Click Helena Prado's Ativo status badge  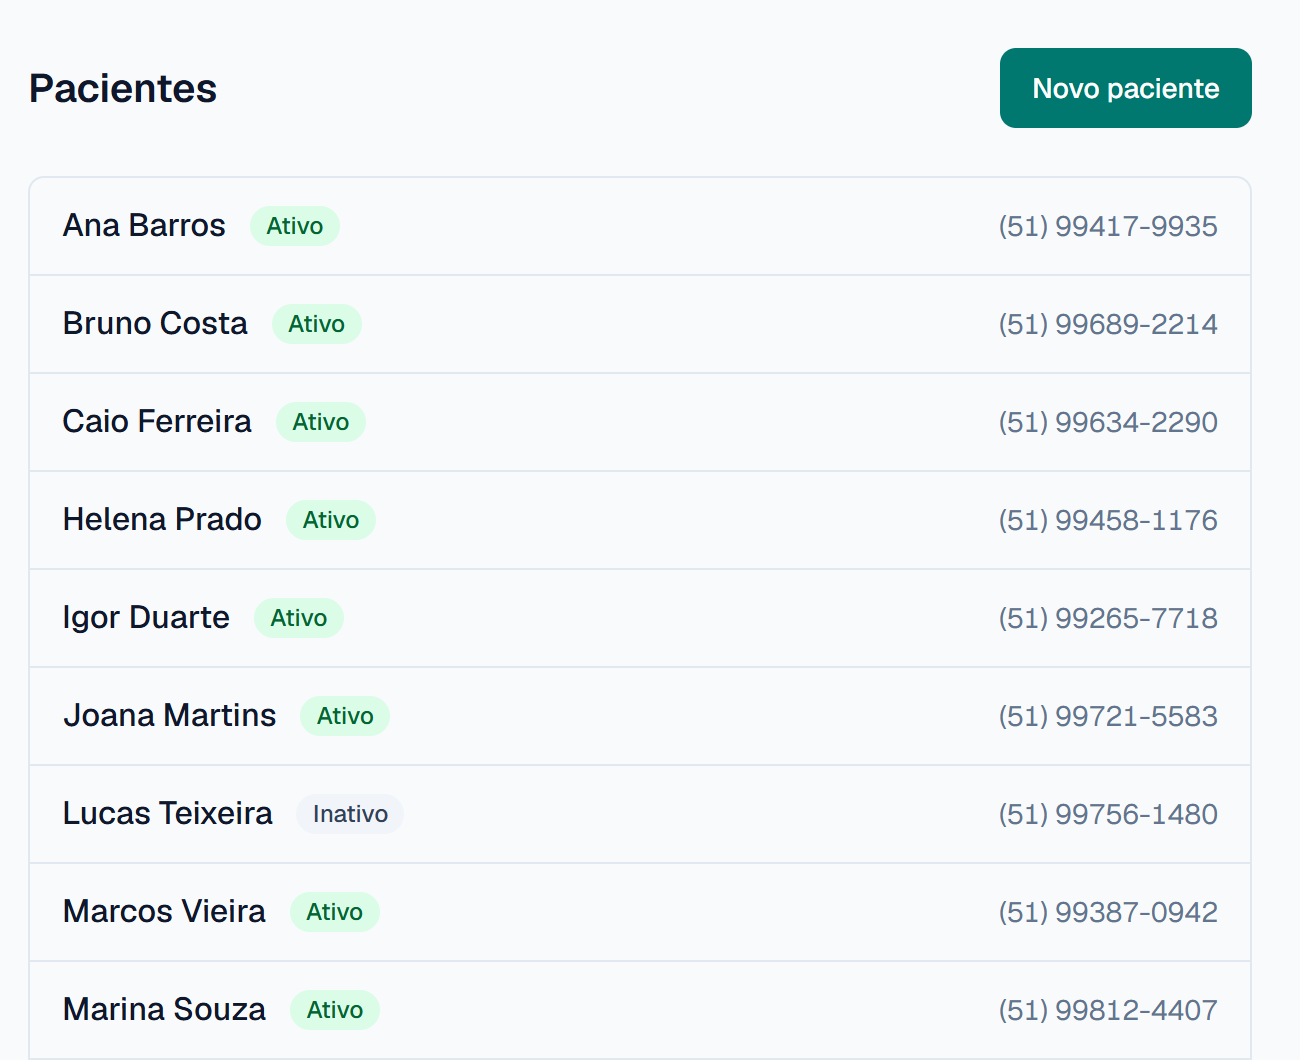click(331, 520)
